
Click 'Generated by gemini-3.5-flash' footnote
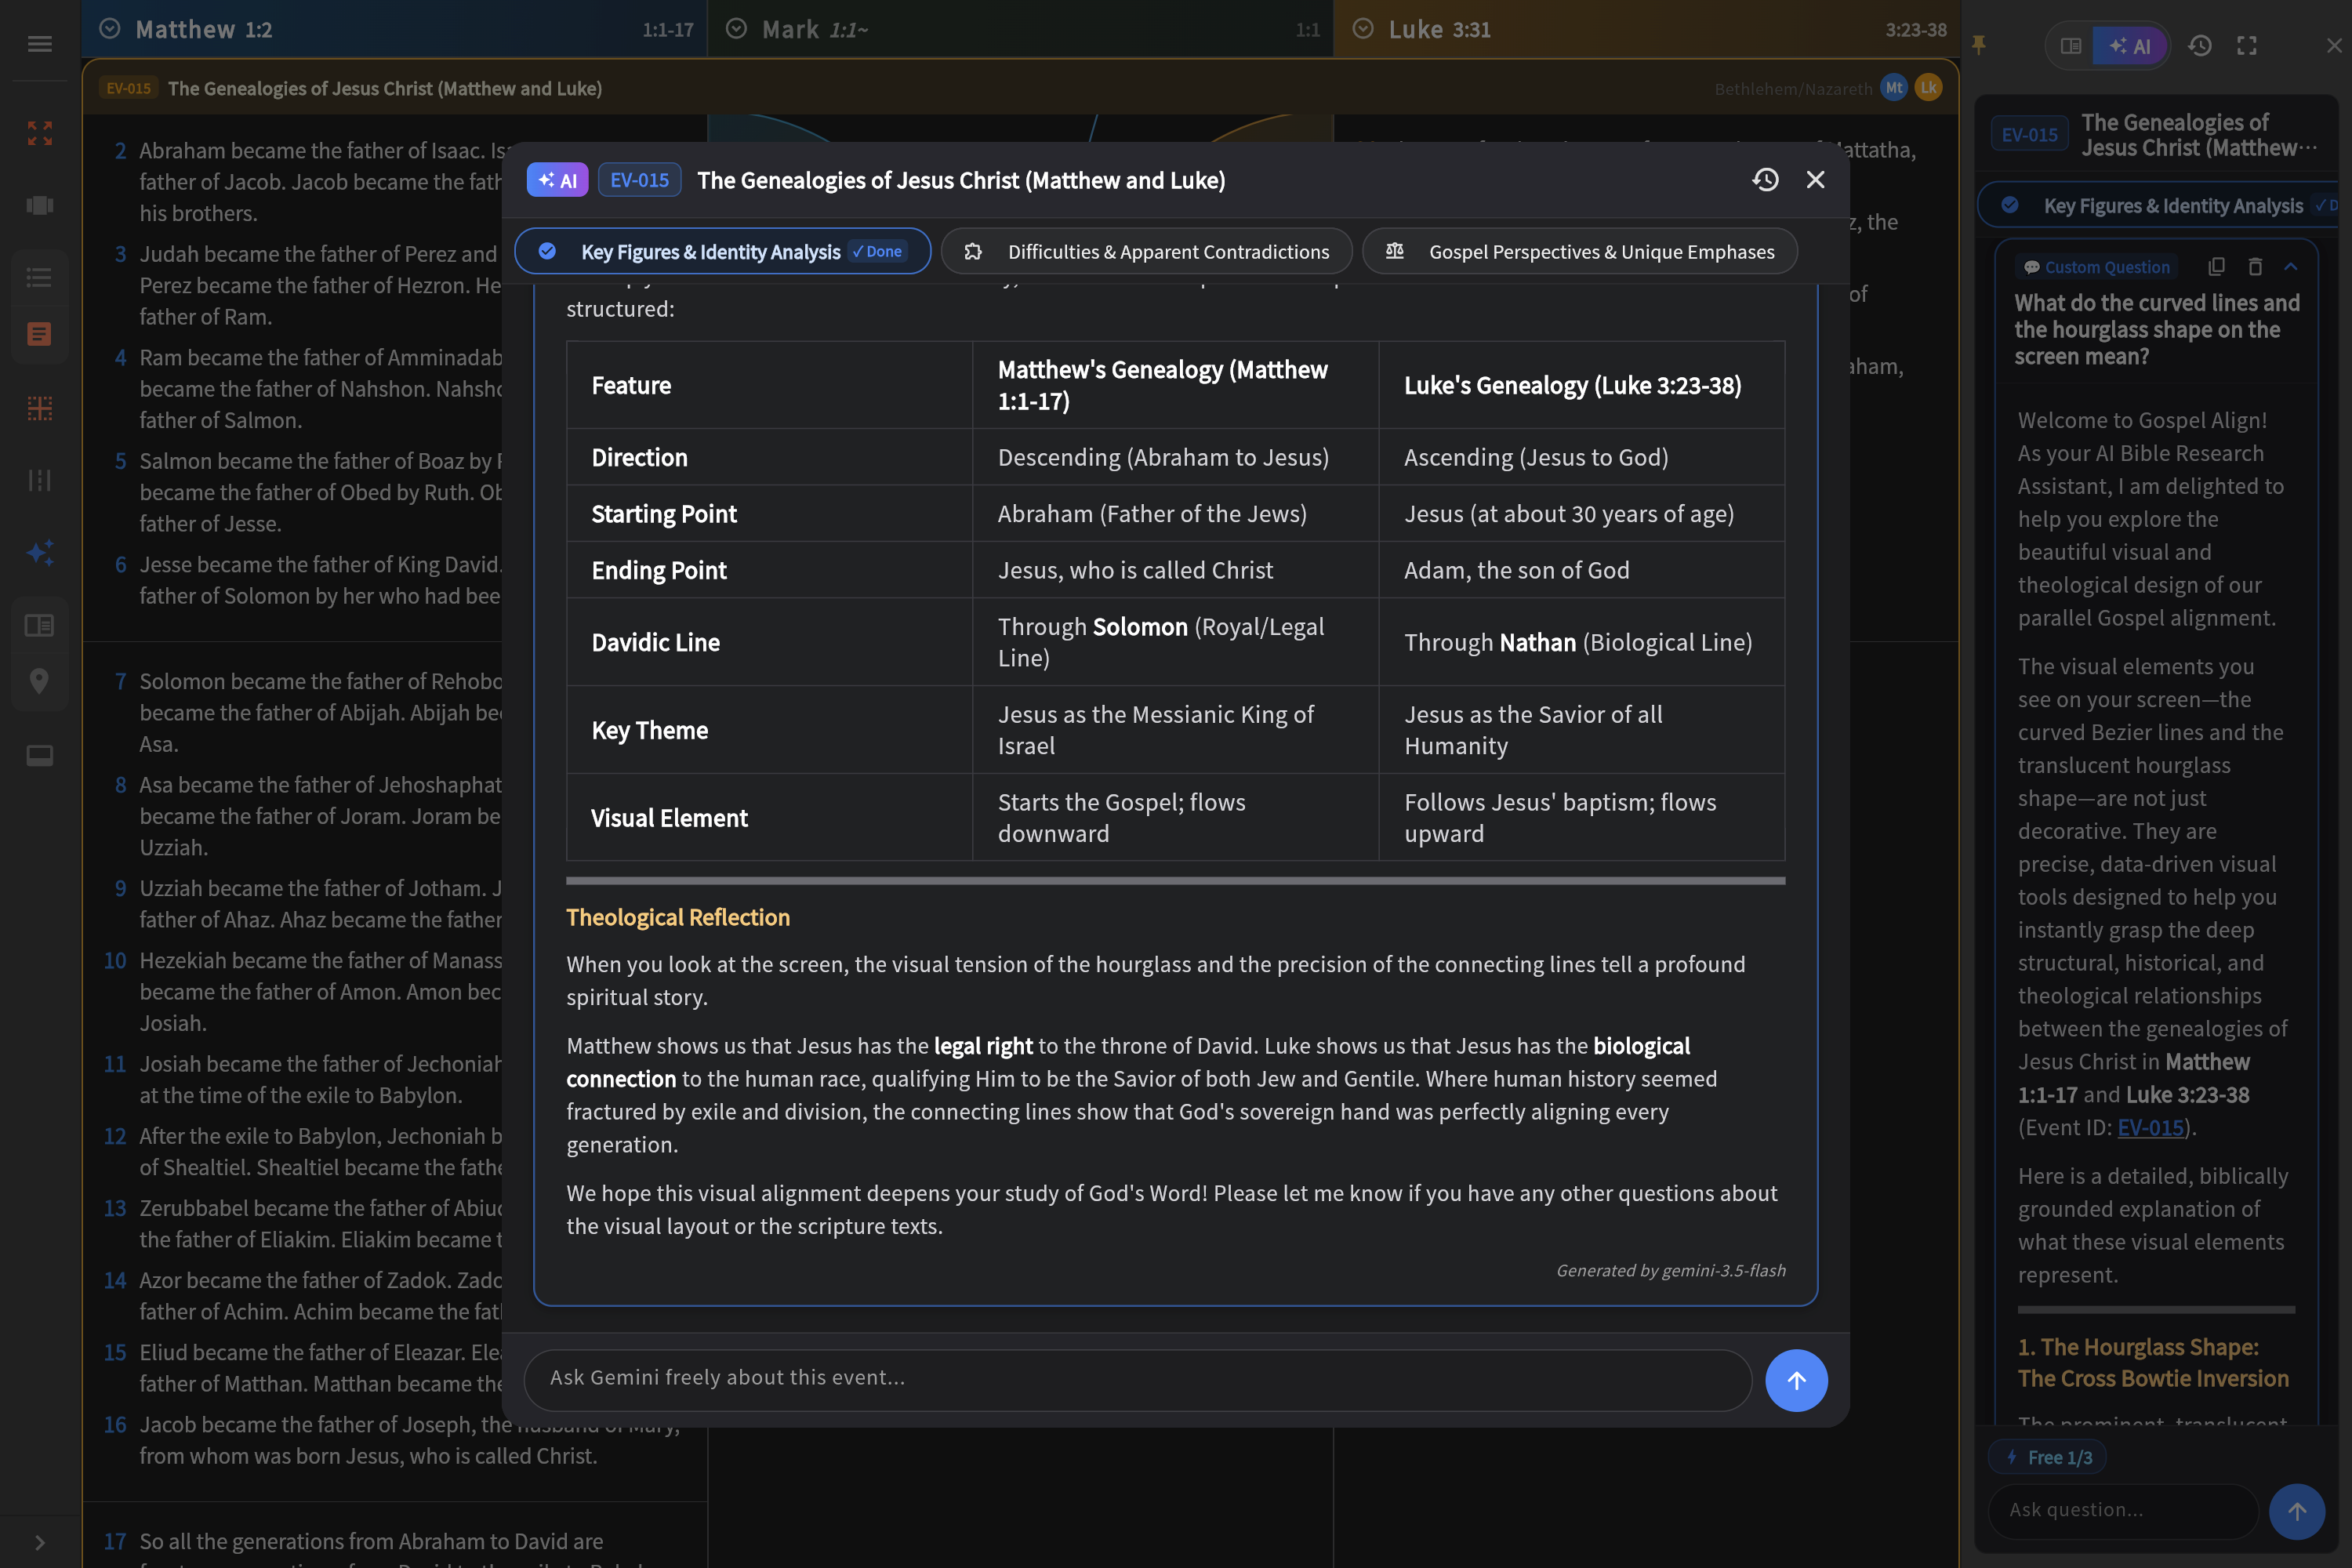[1670, 1270]
